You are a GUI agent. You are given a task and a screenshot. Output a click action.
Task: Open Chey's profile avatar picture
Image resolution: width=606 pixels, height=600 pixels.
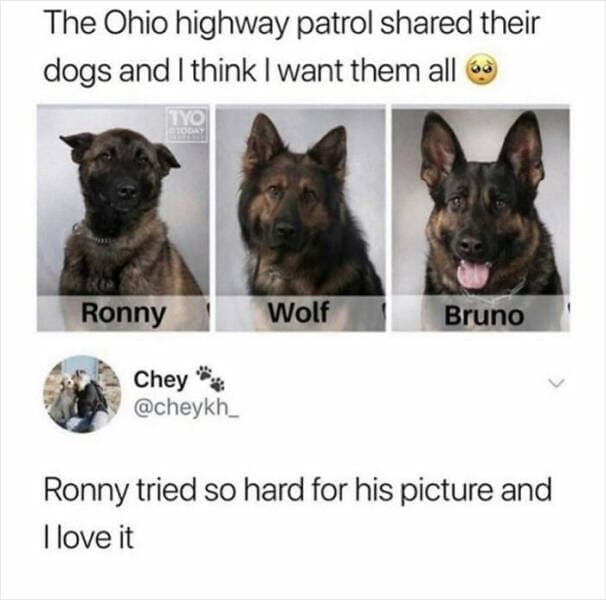[x=82, y=394]
